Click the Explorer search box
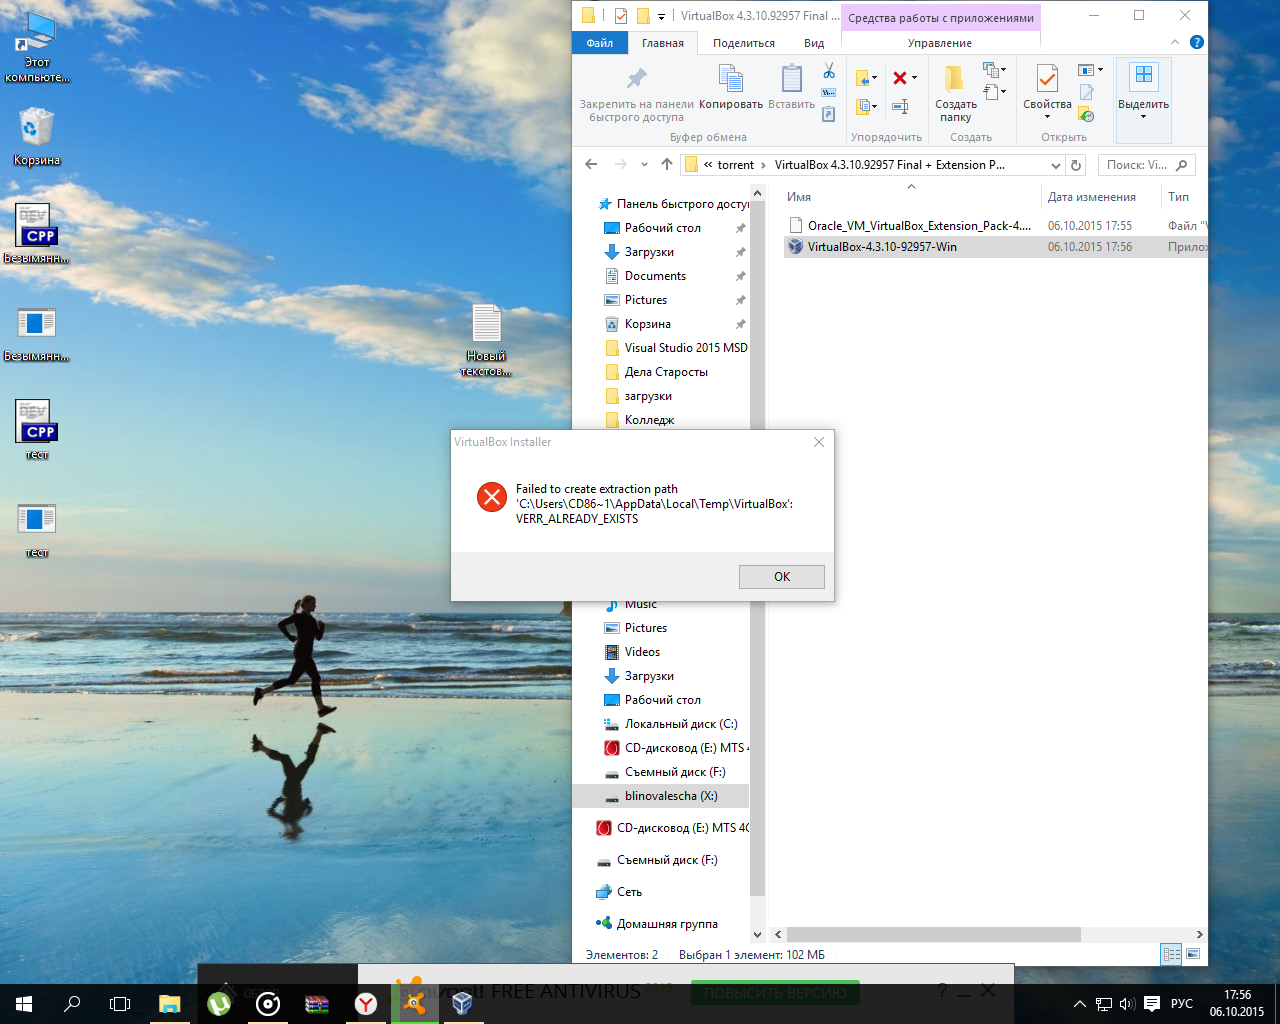1280x1024 pixels. click(1147, 165)
